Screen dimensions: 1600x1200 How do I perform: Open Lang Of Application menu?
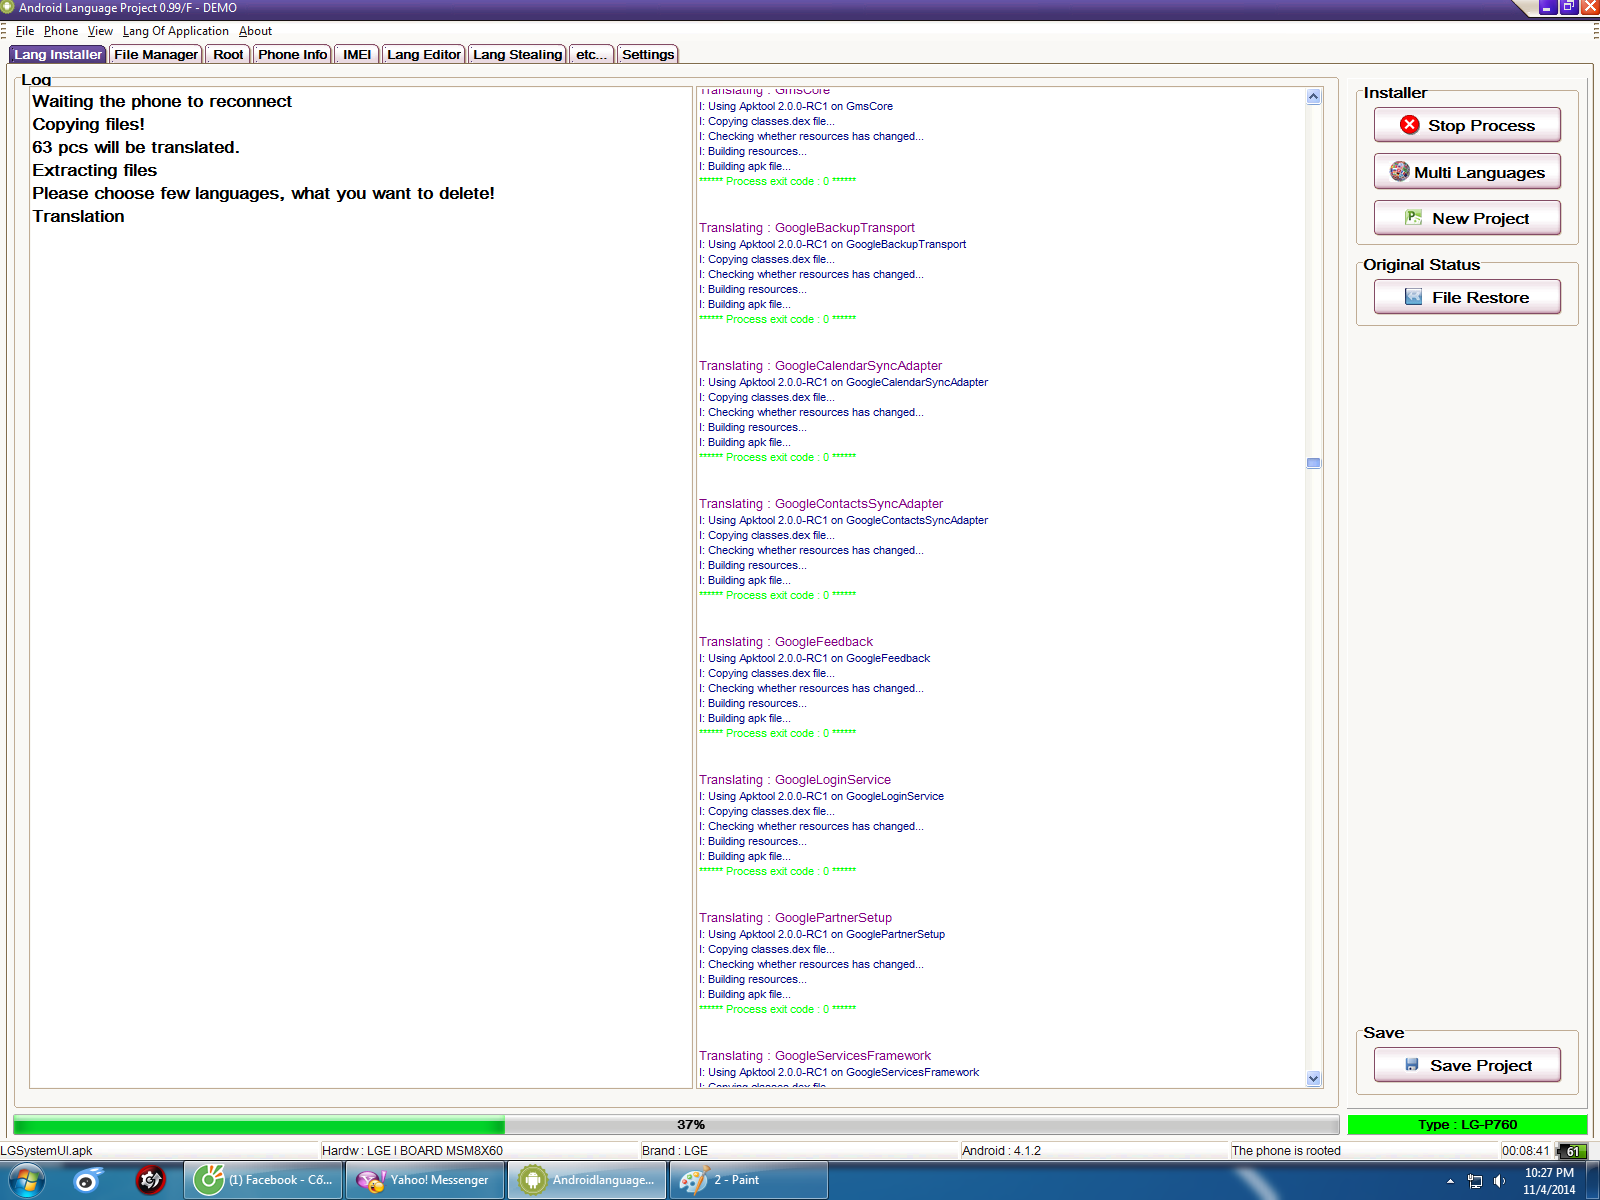(176, 31)
